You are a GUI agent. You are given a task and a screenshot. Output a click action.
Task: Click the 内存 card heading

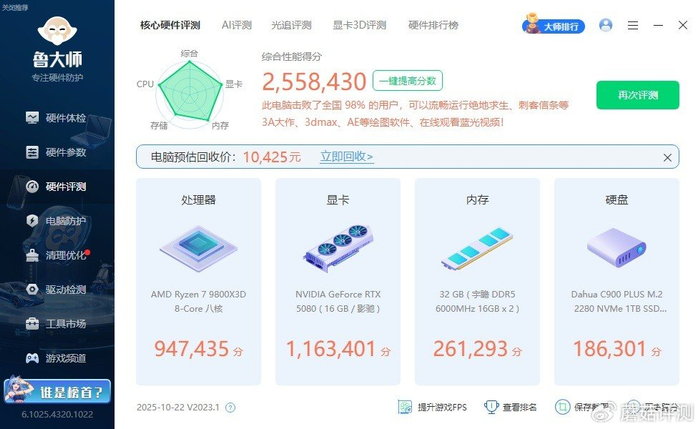point(477,200)
